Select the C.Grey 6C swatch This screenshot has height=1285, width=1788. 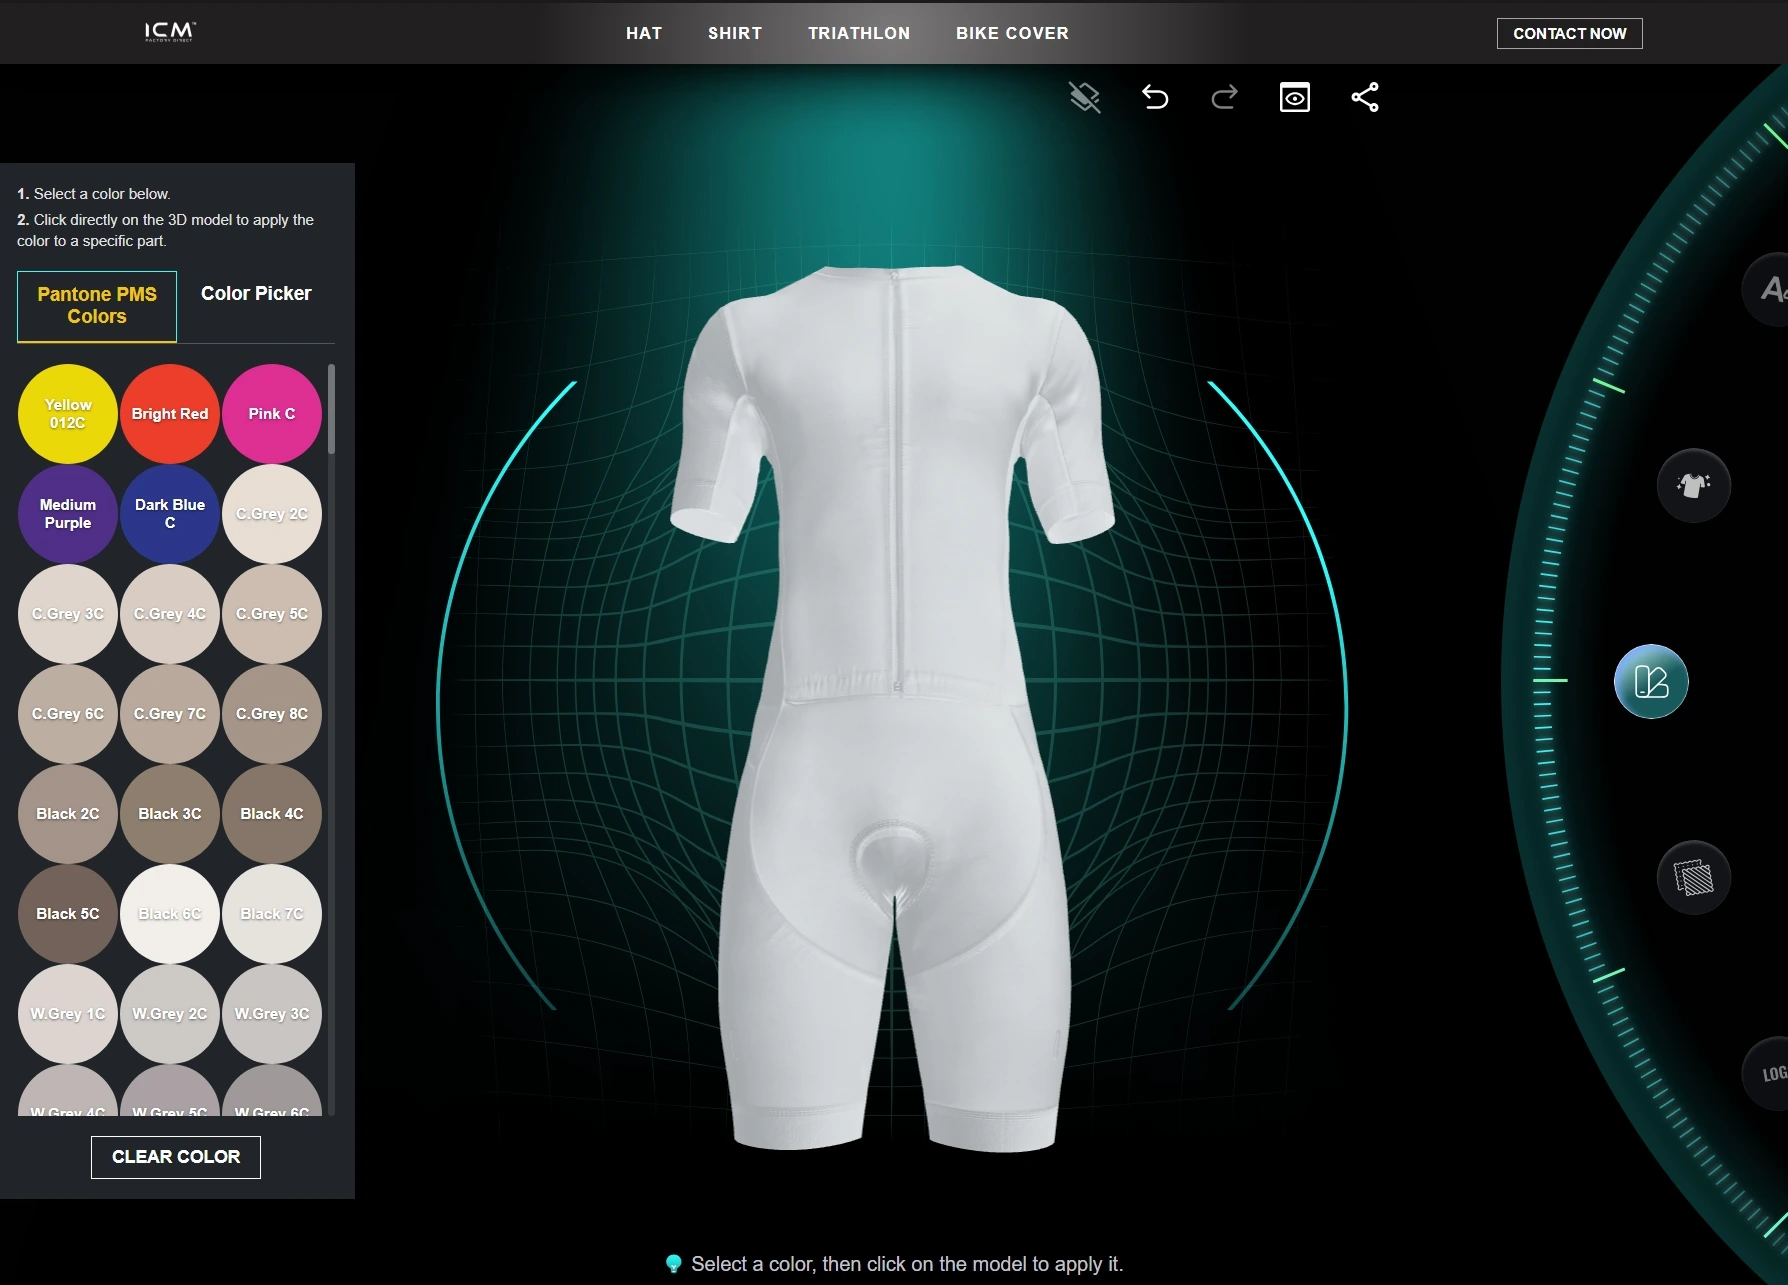click(68, 714)
